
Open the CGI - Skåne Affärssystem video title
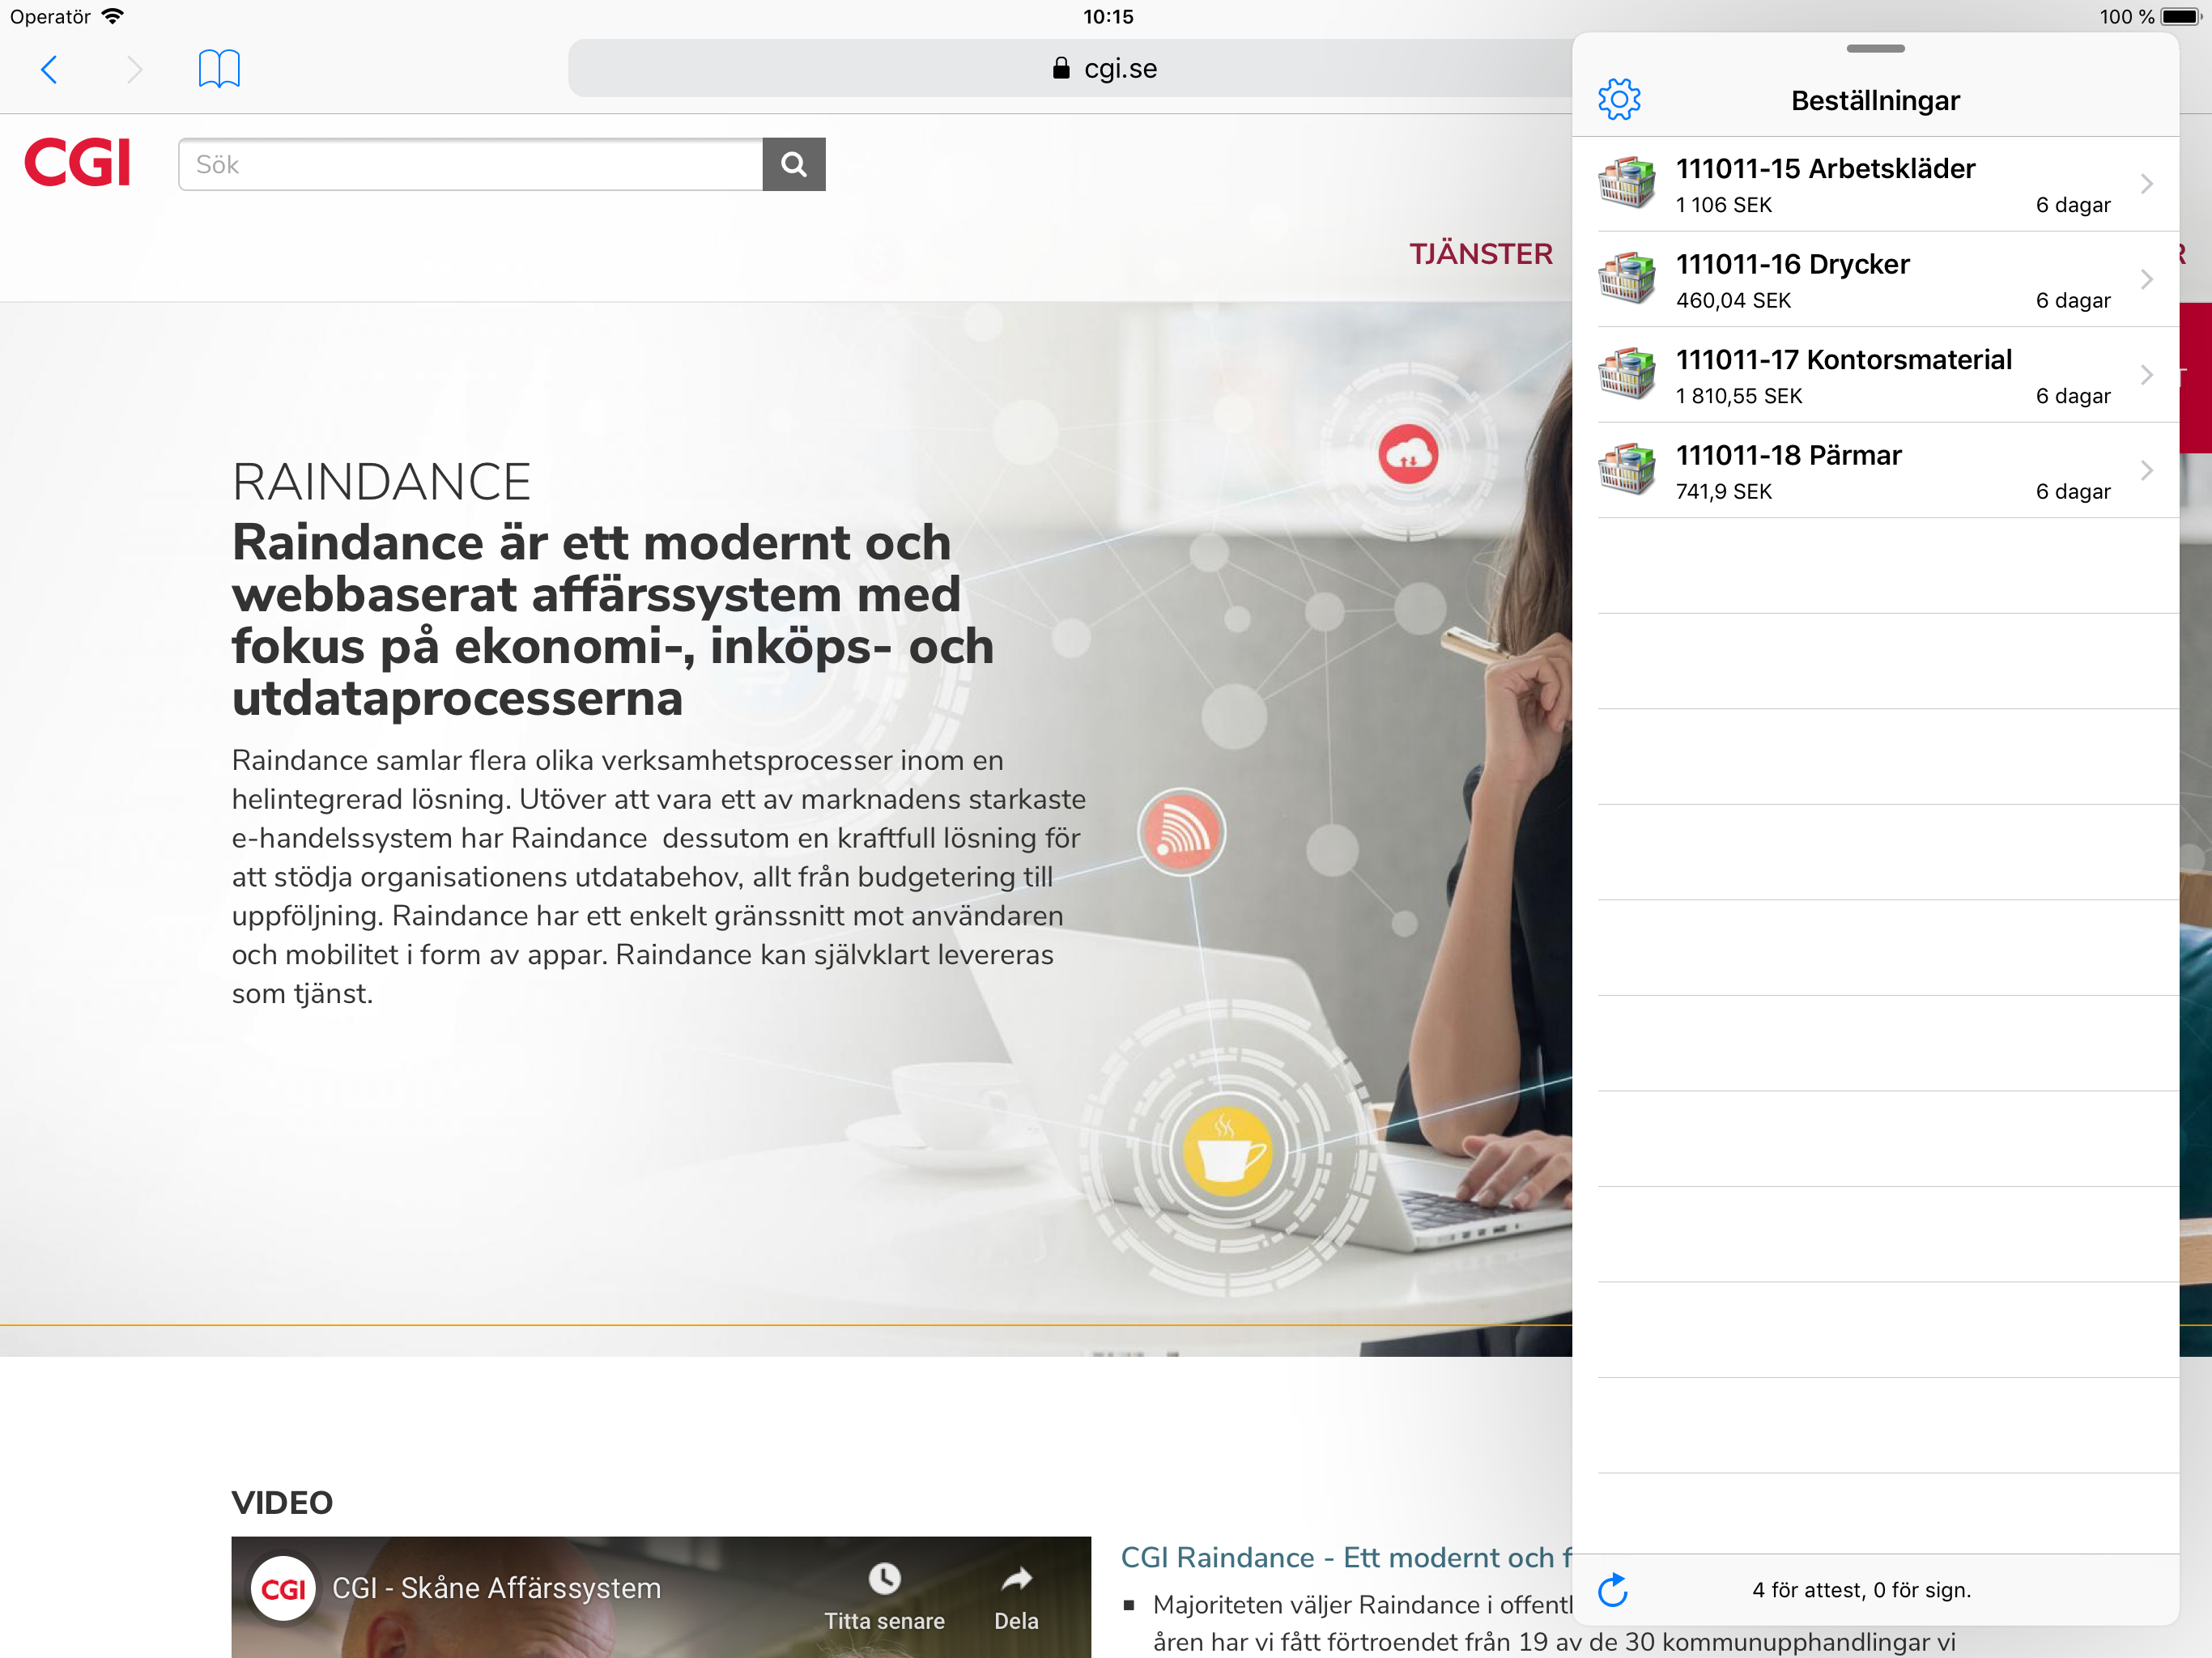(x=496, y=1588)
